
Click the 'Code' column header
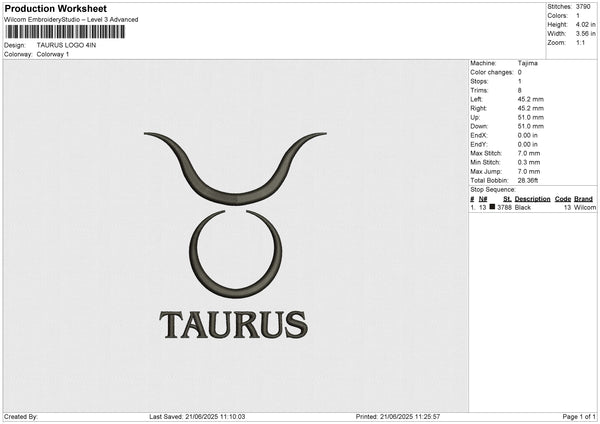click(562, 199)
